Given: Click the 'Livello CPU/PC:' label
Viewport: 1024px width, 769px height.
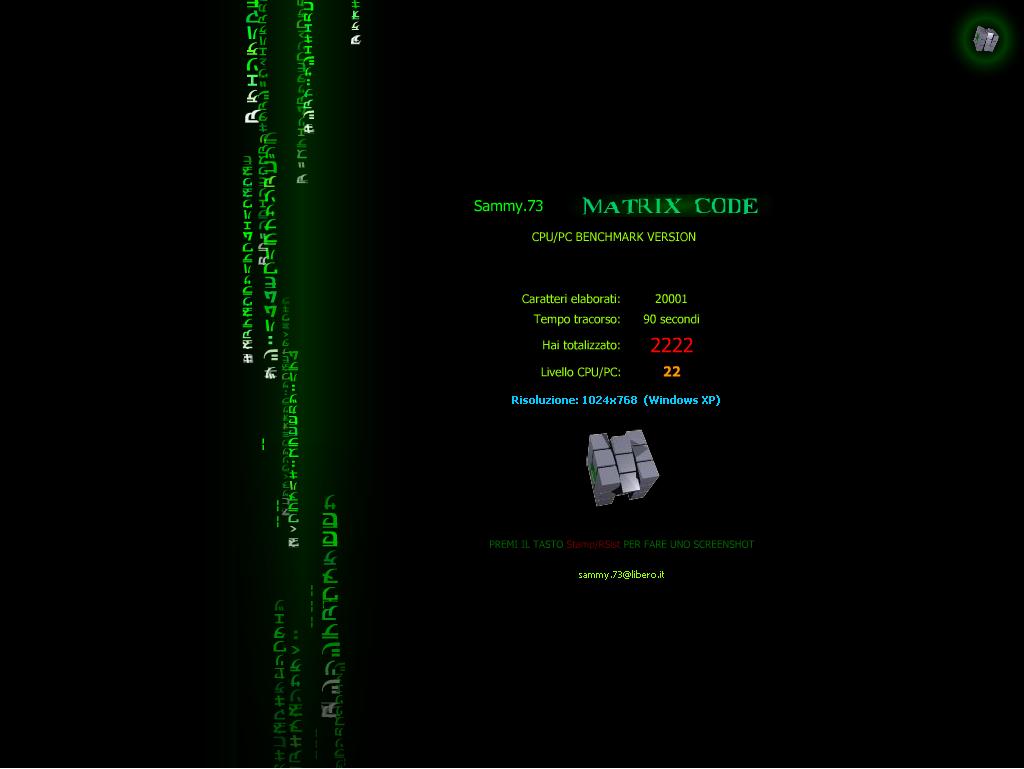Looking at the screenshot, I should point(581,372).
